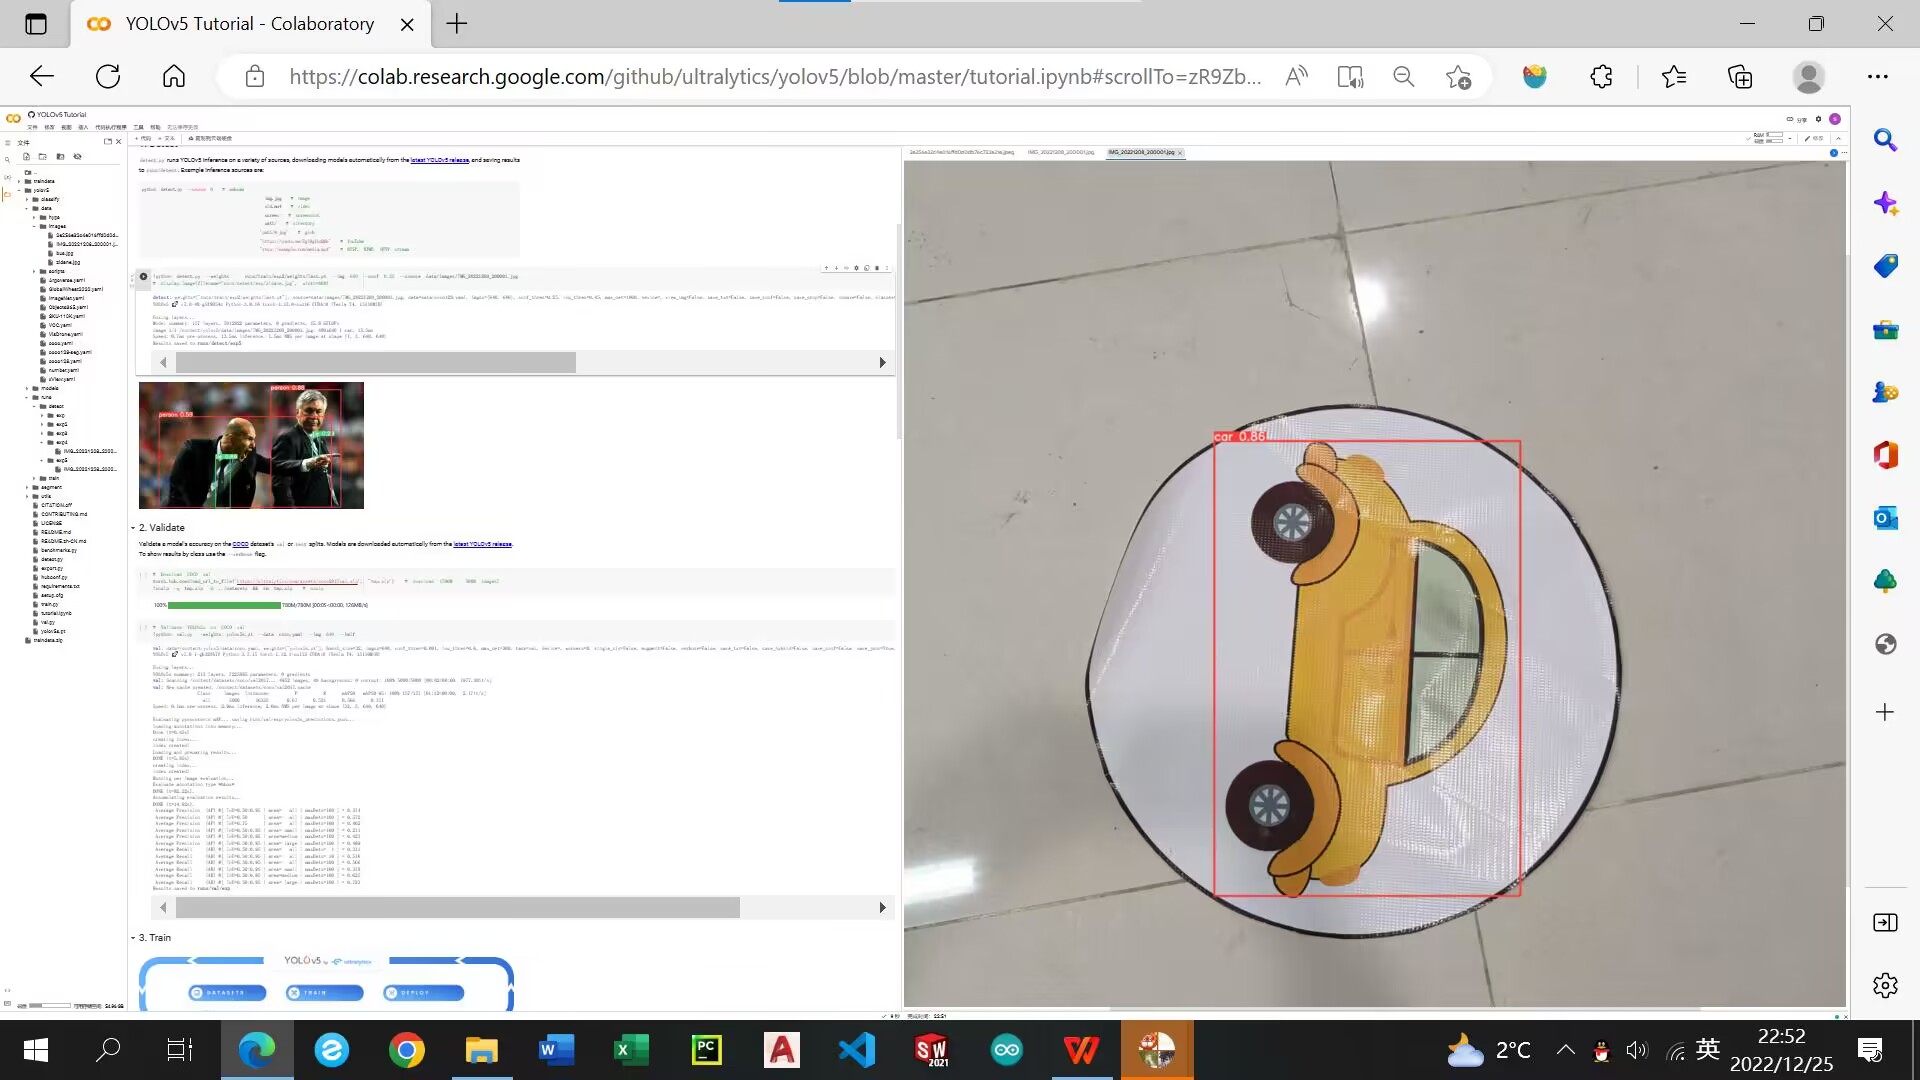This screenshot has height=1080, width=1920.
Task: Expand the models folder
Action: pos(27,388)
